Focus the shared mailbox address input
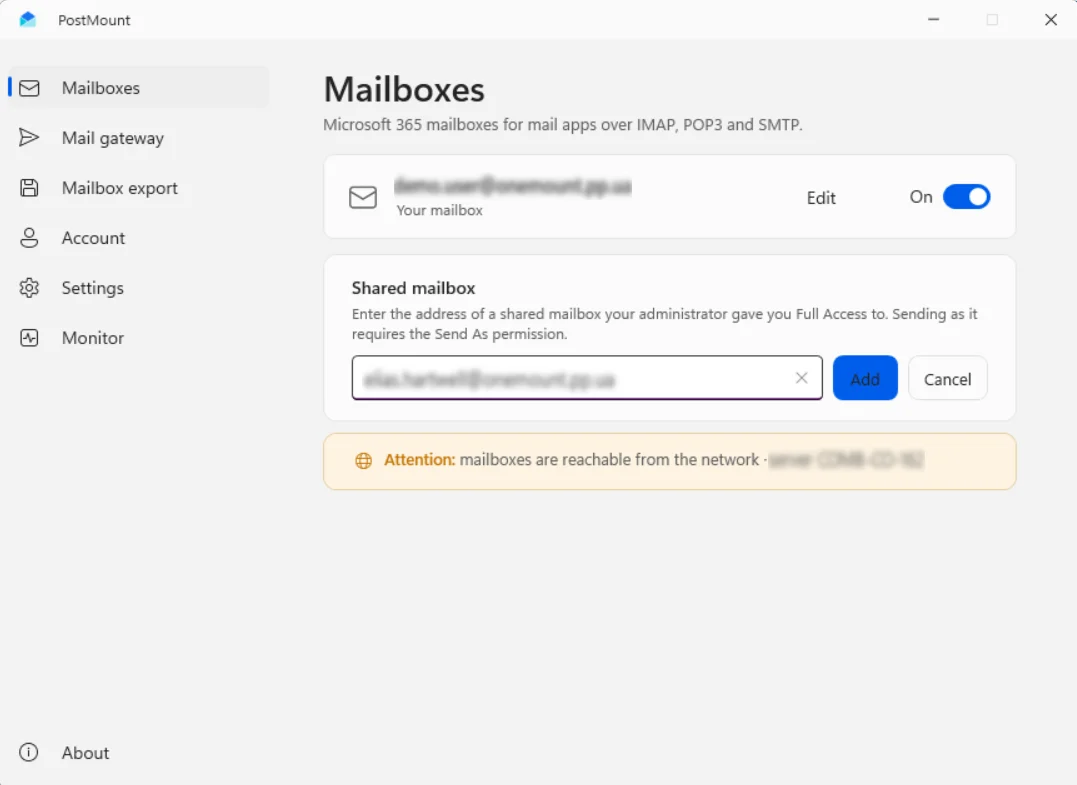 [x=573, y=378]
